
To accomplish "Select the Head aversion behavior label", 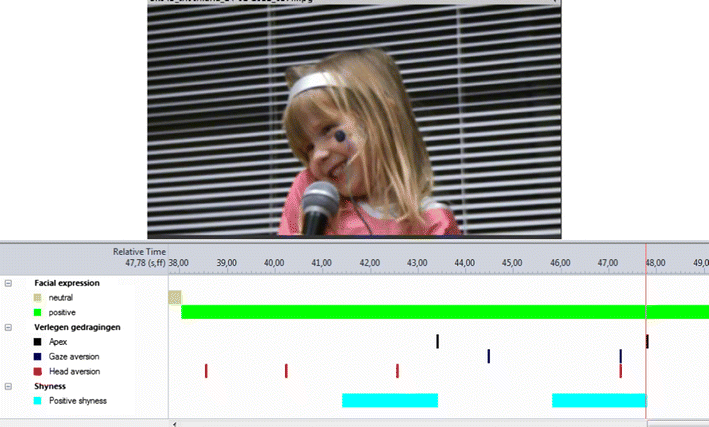I will click(75, 371).
